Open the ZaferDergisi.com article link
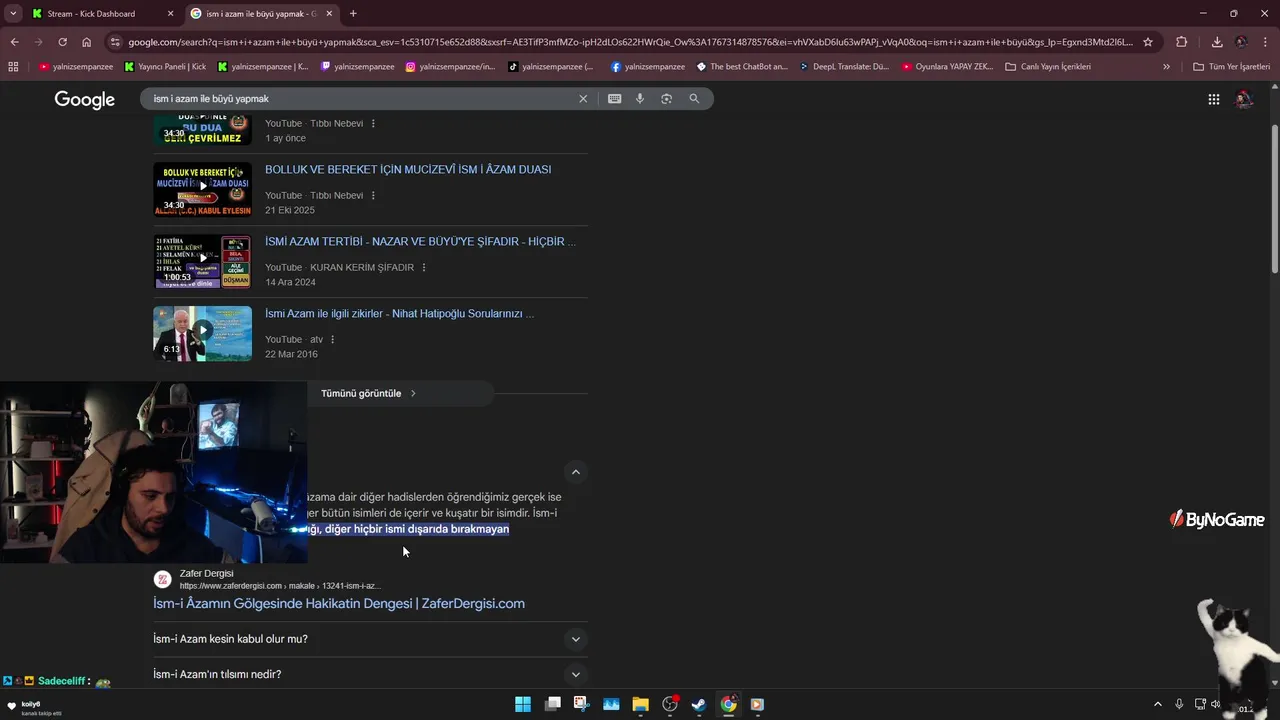 click(x=339, y=604)
